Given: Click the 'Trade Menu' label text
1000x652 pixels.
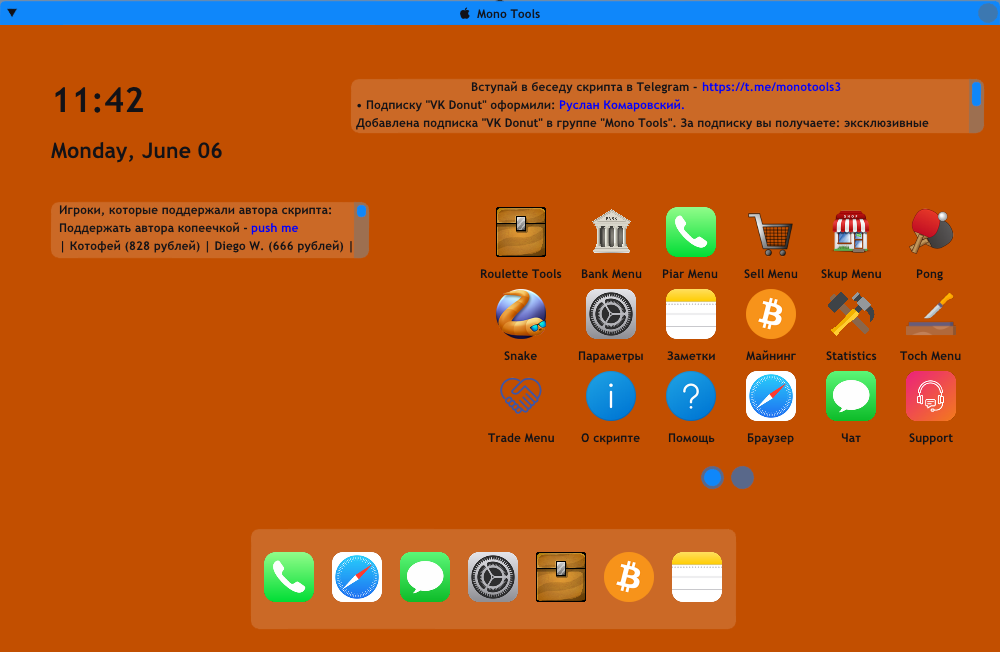Looking at the screenshot, I should click(x=521, y=438).
